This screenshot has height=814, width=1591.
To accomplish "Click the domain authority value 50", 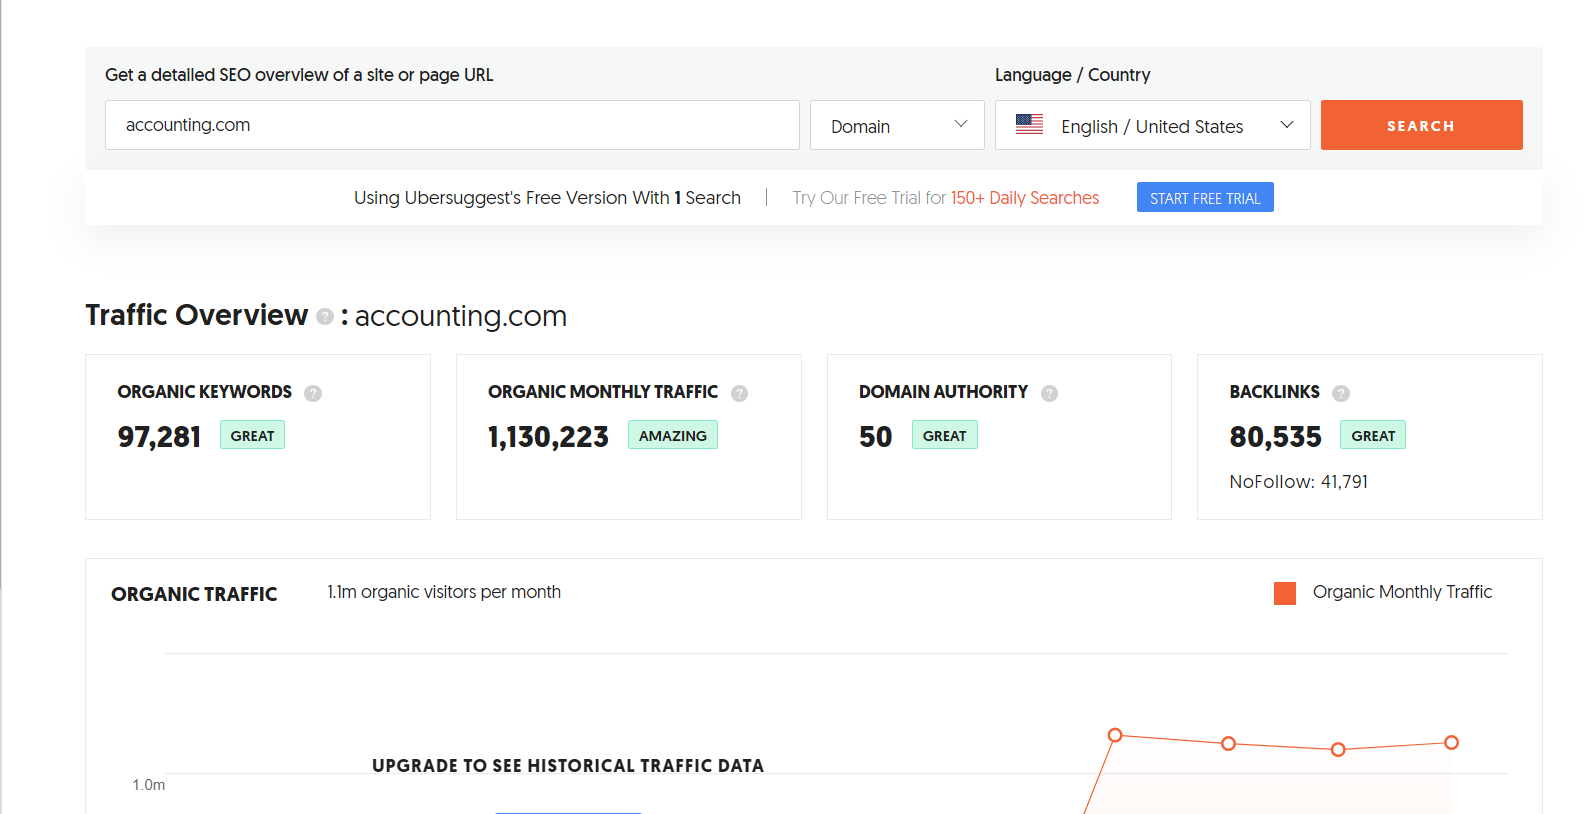I will pos(875,437).
